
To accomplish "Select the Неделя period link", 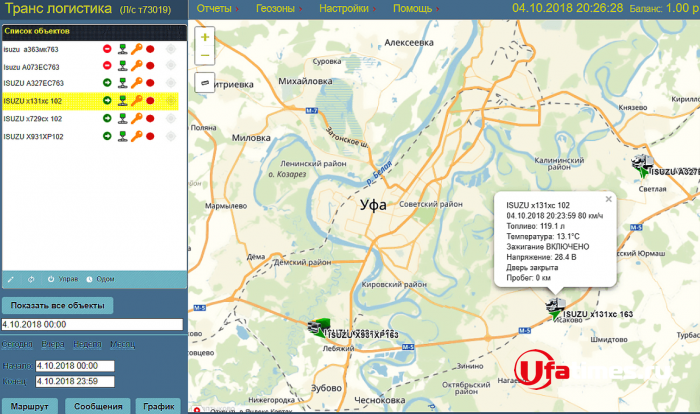I will coord(88,344).
